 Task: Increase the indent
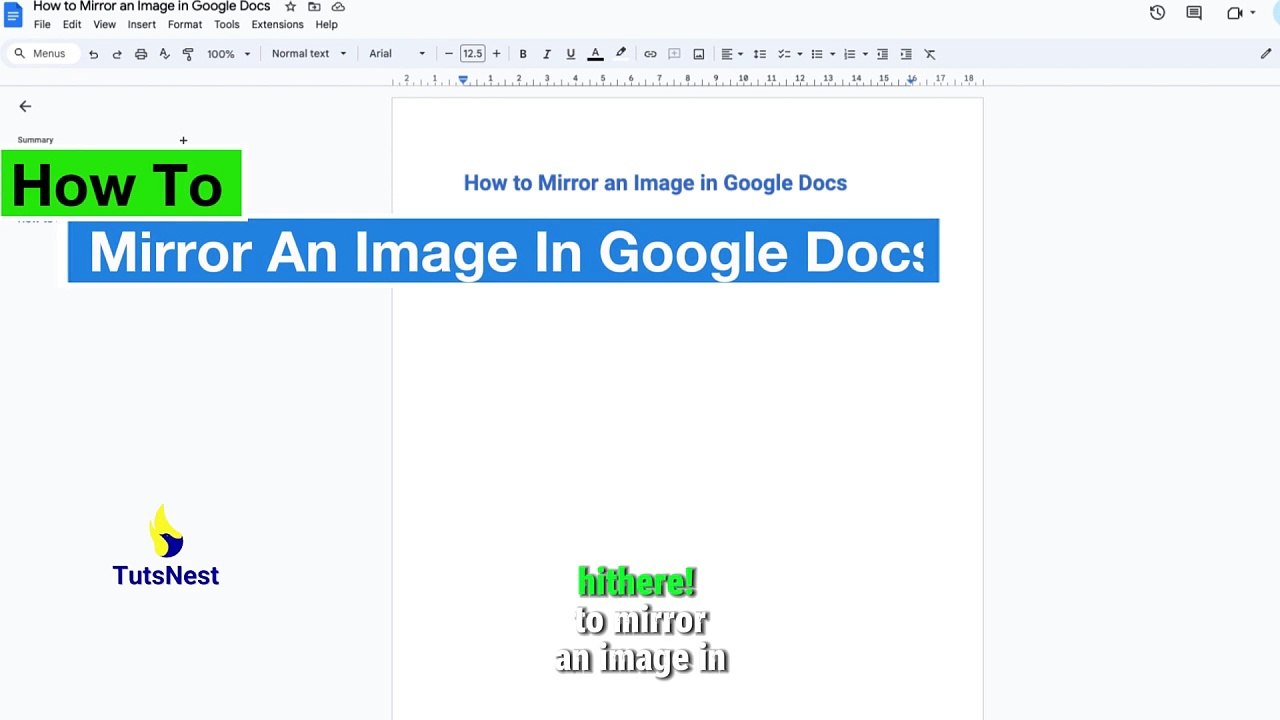point(906,54)
